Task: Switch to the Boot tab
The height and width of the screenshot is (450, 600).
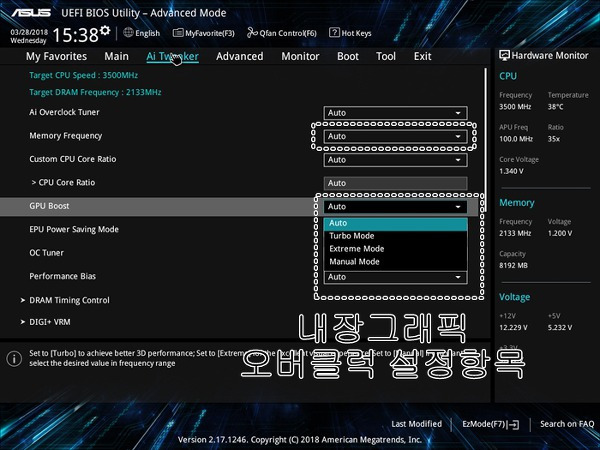Action: point(348,56)
